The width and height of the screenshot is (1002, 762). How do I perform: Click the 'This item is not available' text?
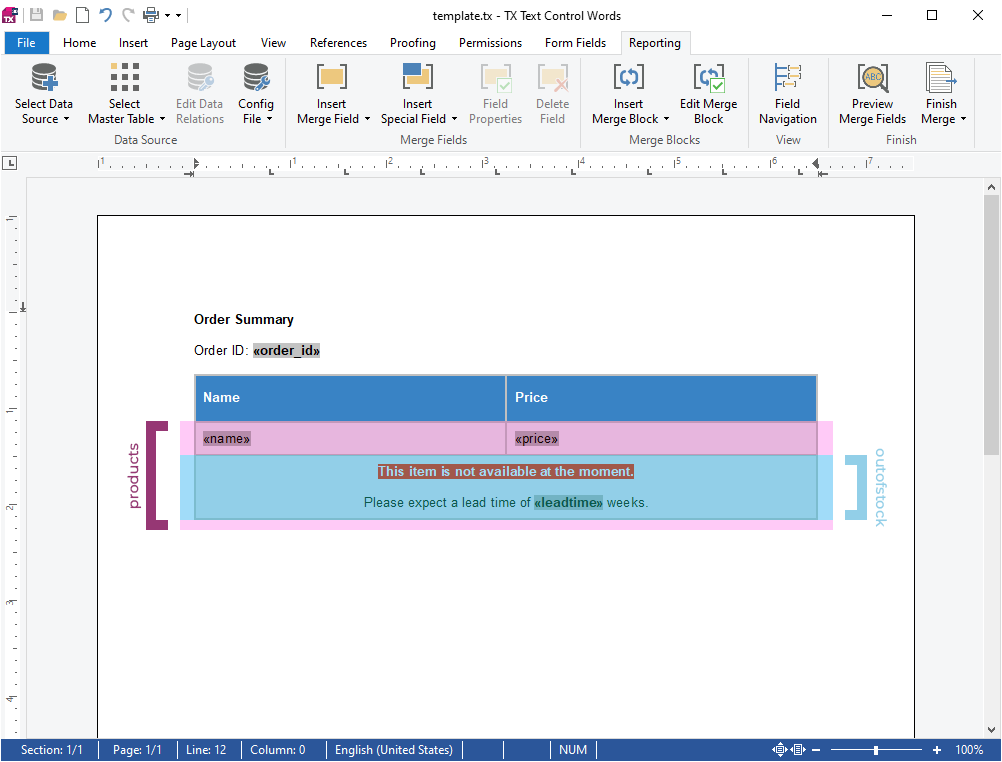pos(505,471)
